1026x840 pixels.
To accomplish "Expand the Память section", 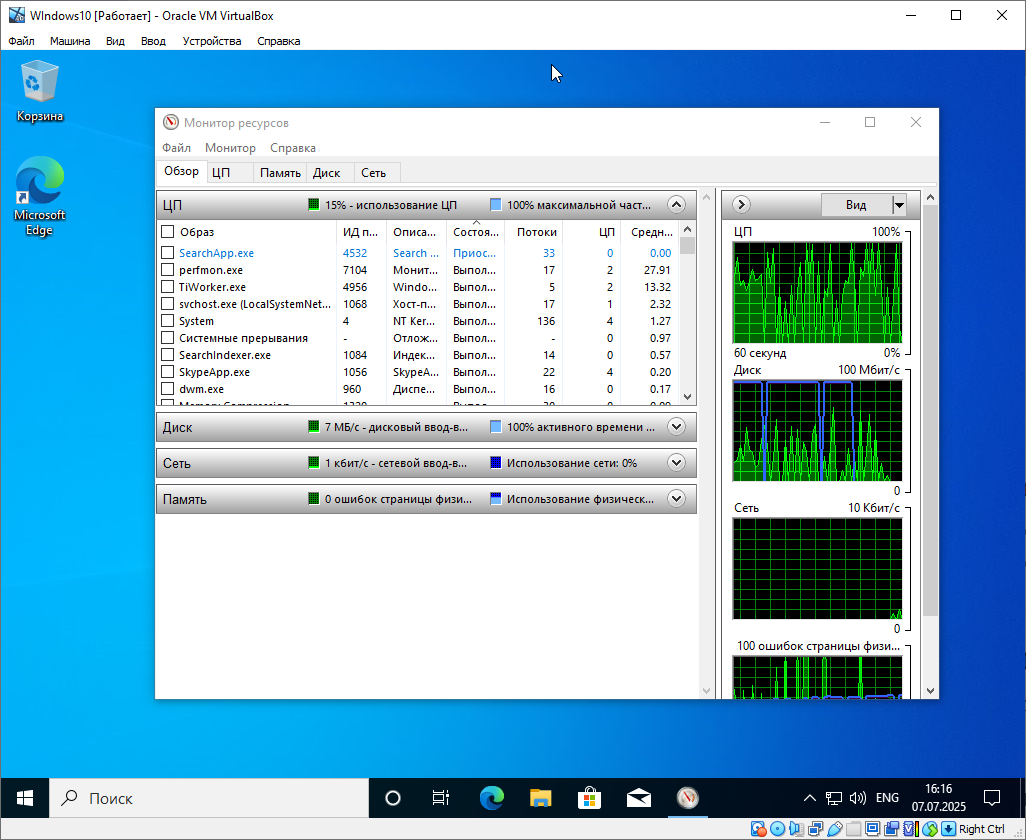I will coord(676,499).
